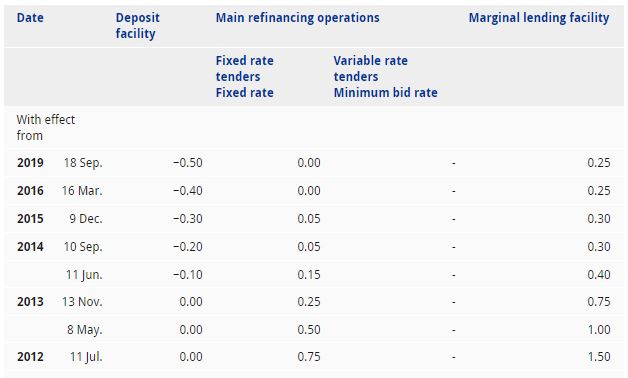Click the Date column header
Viewport: 628px width, 378px height.
[x=30, y=18]
